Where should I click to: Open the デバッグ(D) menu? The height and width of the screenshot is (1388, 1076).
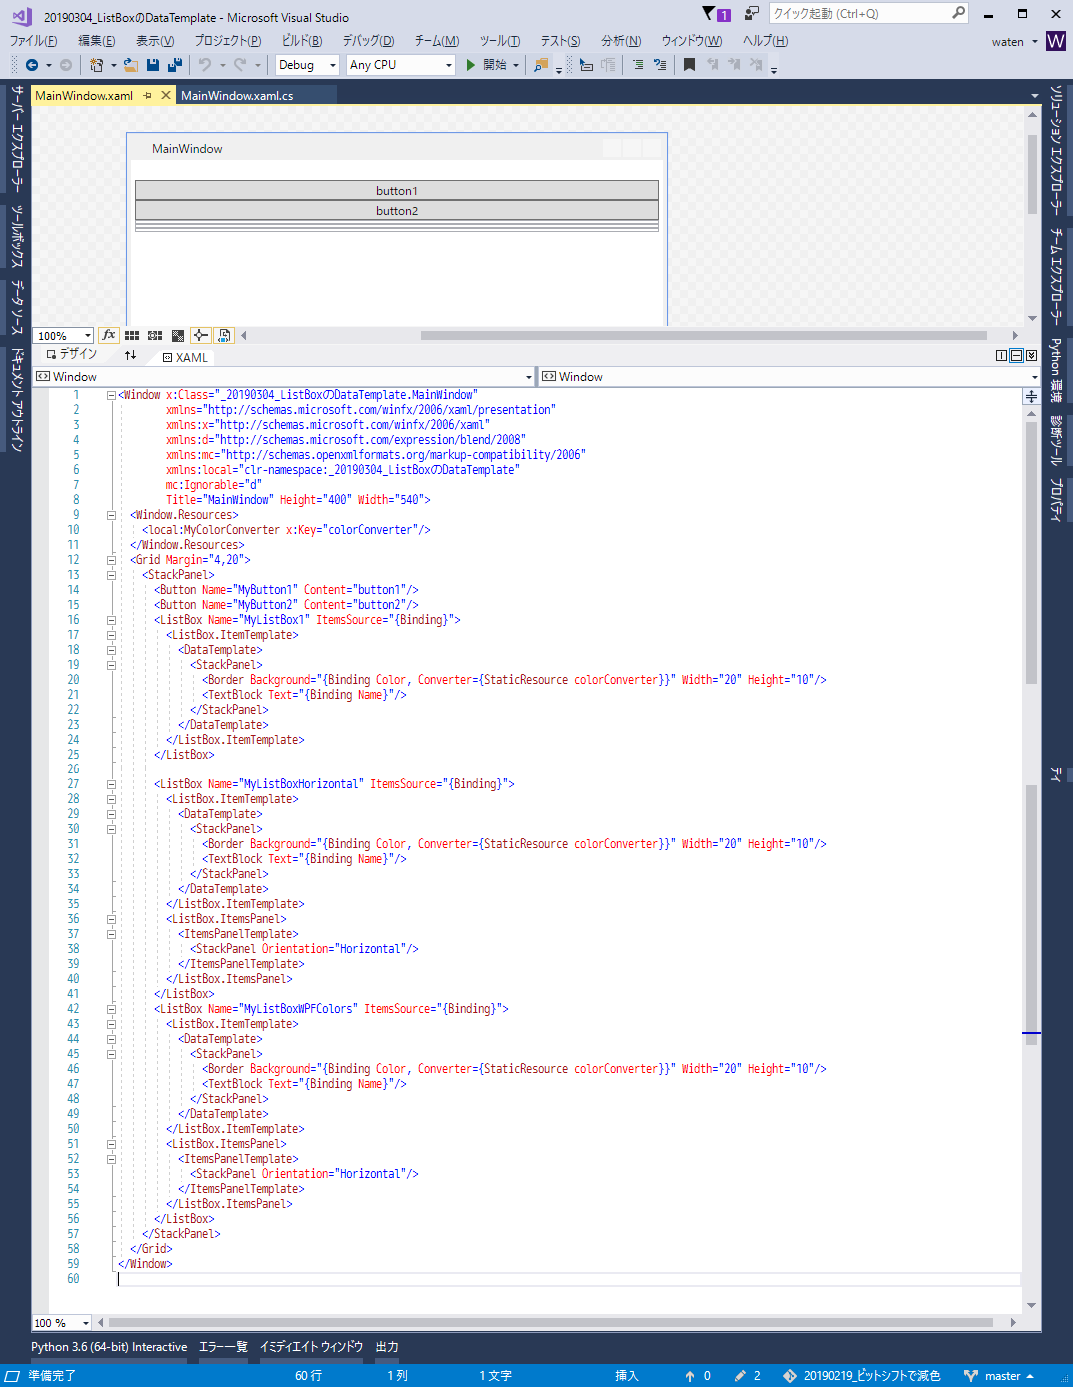[368, 41]
